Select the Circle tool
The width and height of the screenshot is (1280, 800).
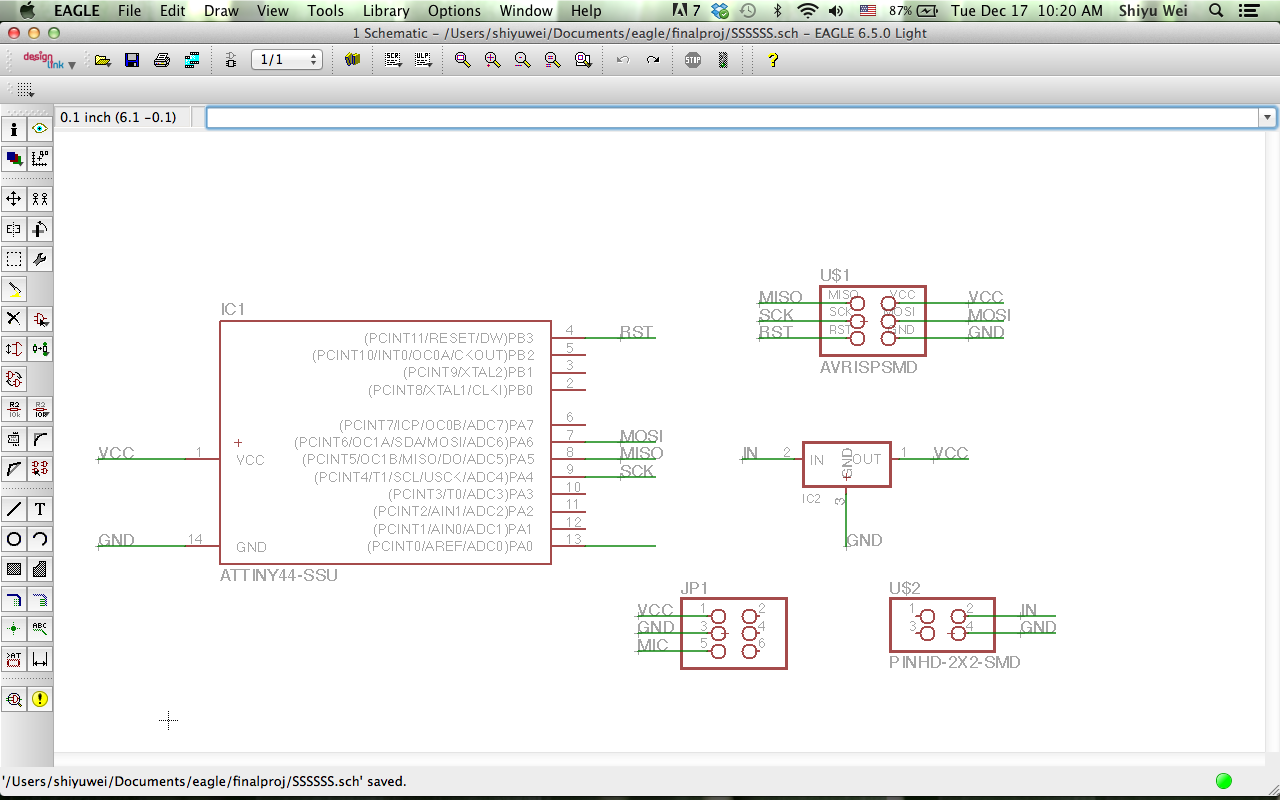click(14, 539)
